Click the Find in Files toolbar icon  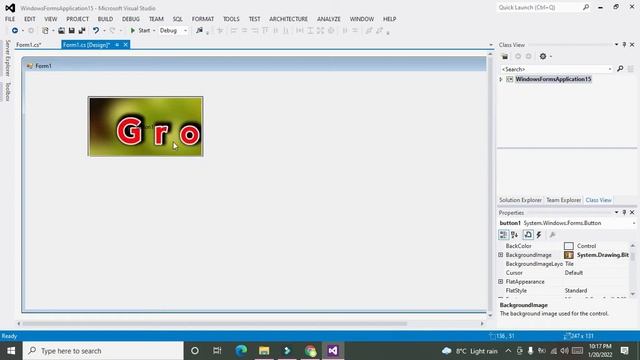pos(199,31)
